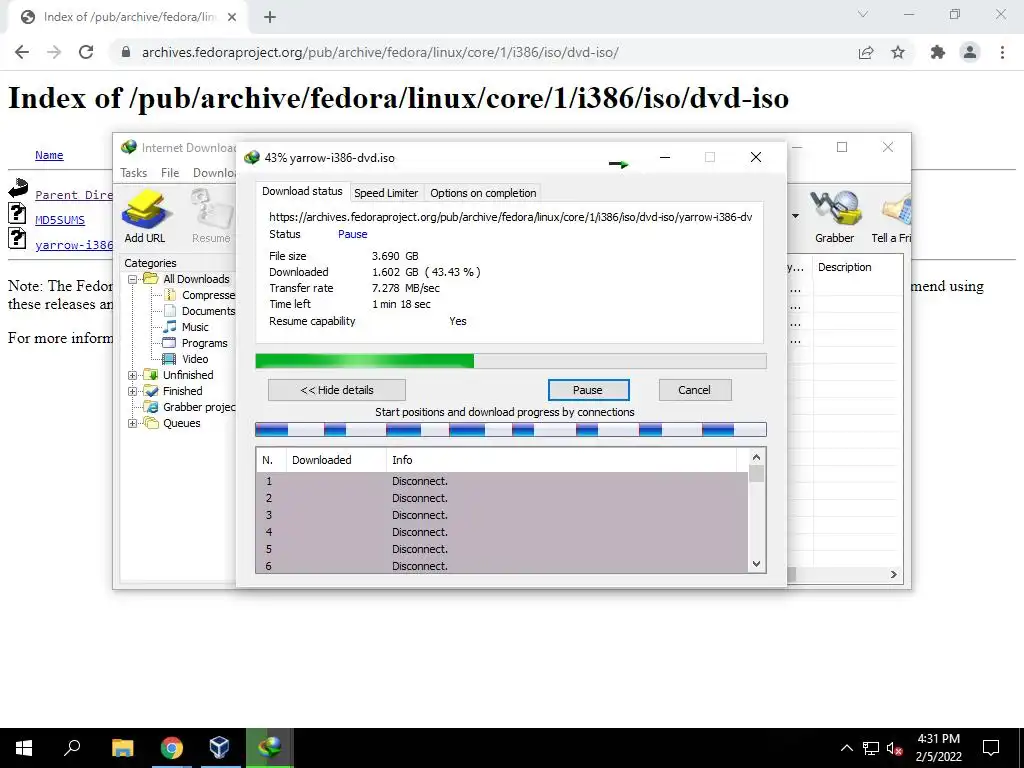Image resolution: width=1024 pixels, height=768 pixels.
Task: Open the File menu in IDM
Action: (x=170, y=173)
